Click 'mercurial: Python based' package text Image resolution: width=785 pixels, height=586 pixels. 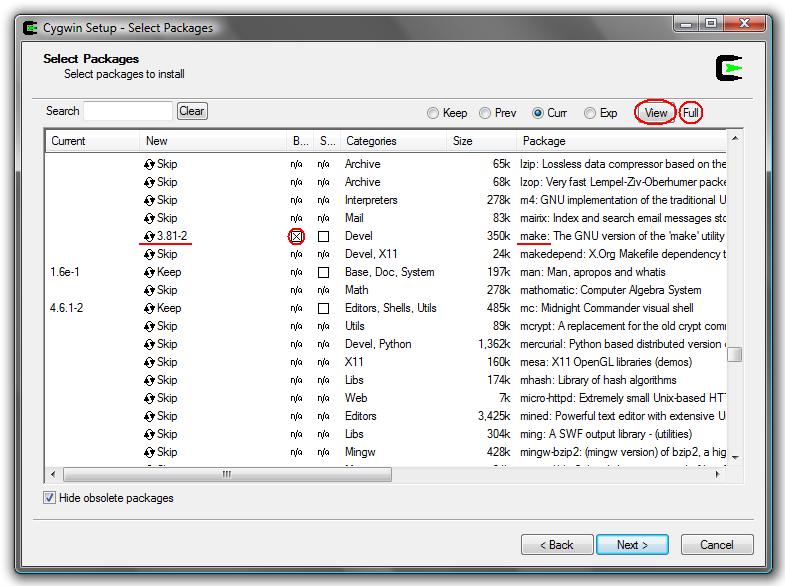click(x=622, y=344)
